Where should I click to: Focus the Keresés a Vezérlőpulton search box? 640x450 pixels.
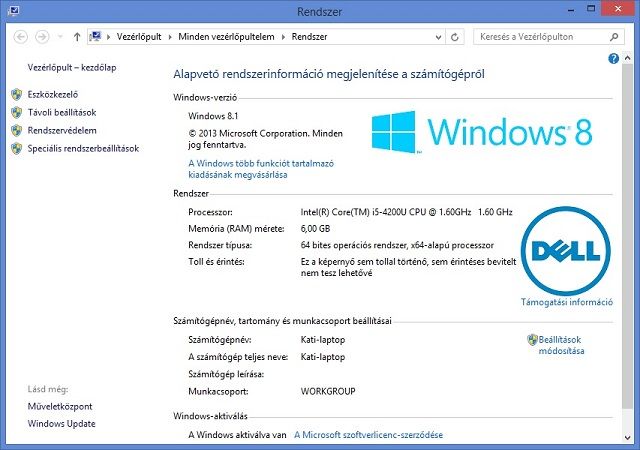(549, 37)
